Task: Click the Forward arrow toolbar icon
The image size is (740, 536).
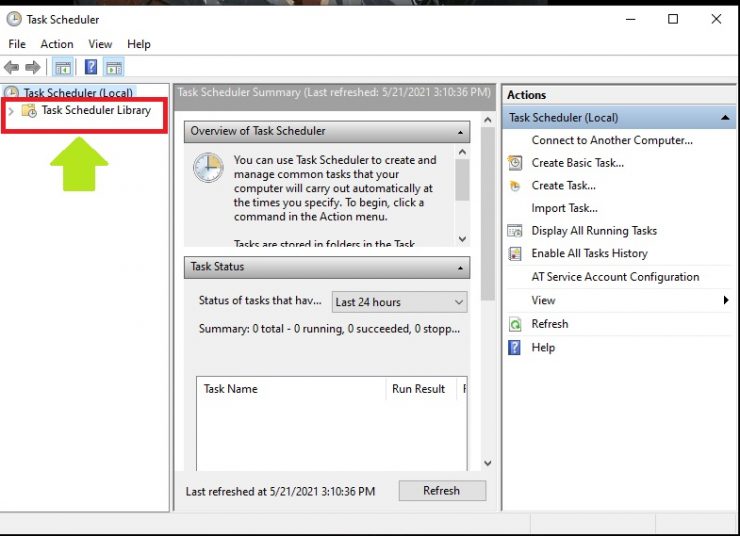Action: click(33, 67)
